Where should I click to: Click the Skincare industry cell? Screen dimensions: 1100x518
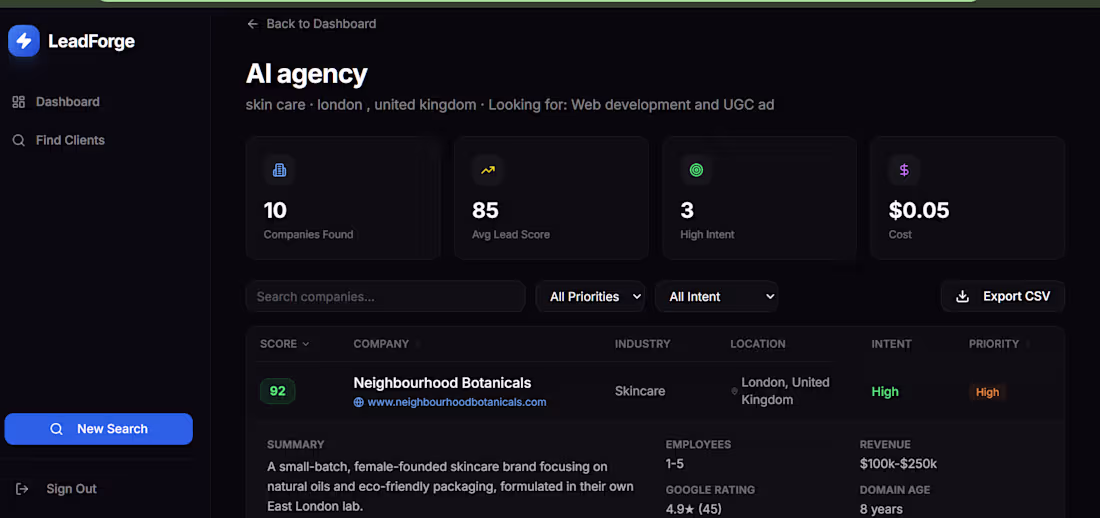click(640, 391)
